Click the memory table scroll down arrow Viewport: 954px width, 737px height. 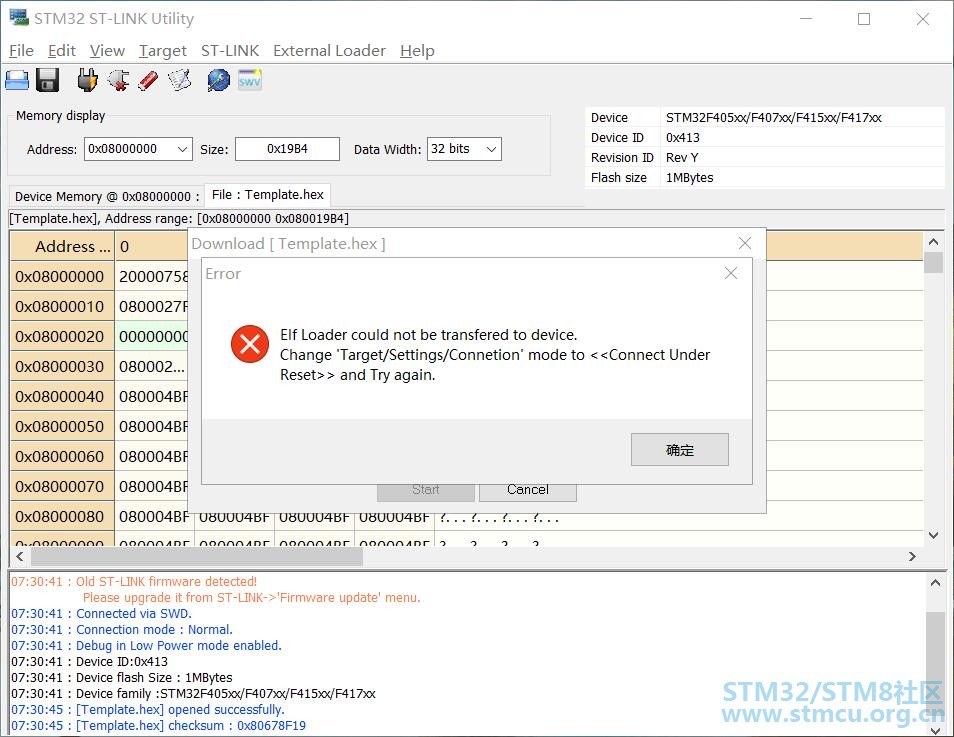point(933,535)
